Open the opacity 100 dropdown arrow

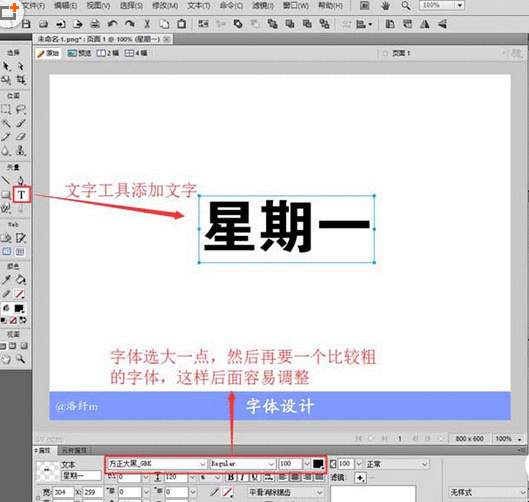coord(359,464)
